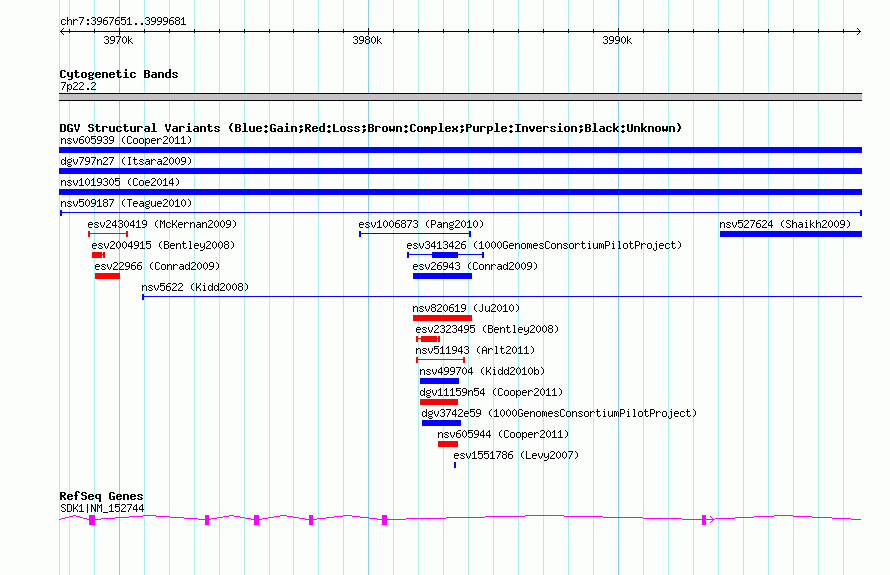Select the nsv509187 (Teague2010) label
890x575 pixels.
pos(126,203)
